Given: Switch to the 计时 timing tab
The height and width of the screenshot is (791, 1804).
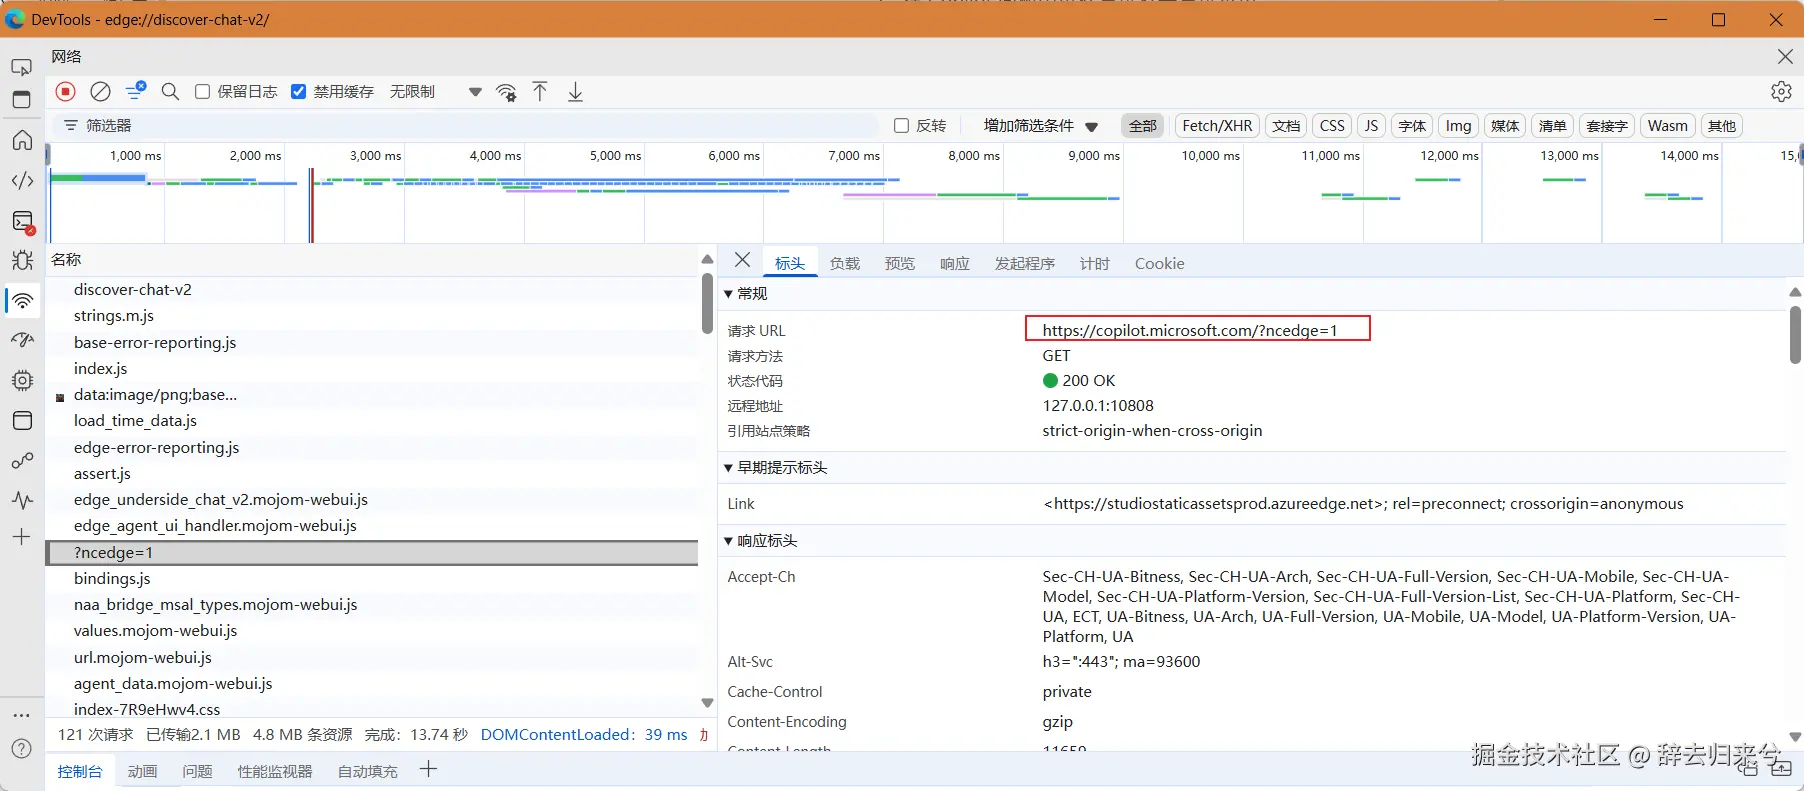Looking at the screenshot, I should (x=1095, y=263).
